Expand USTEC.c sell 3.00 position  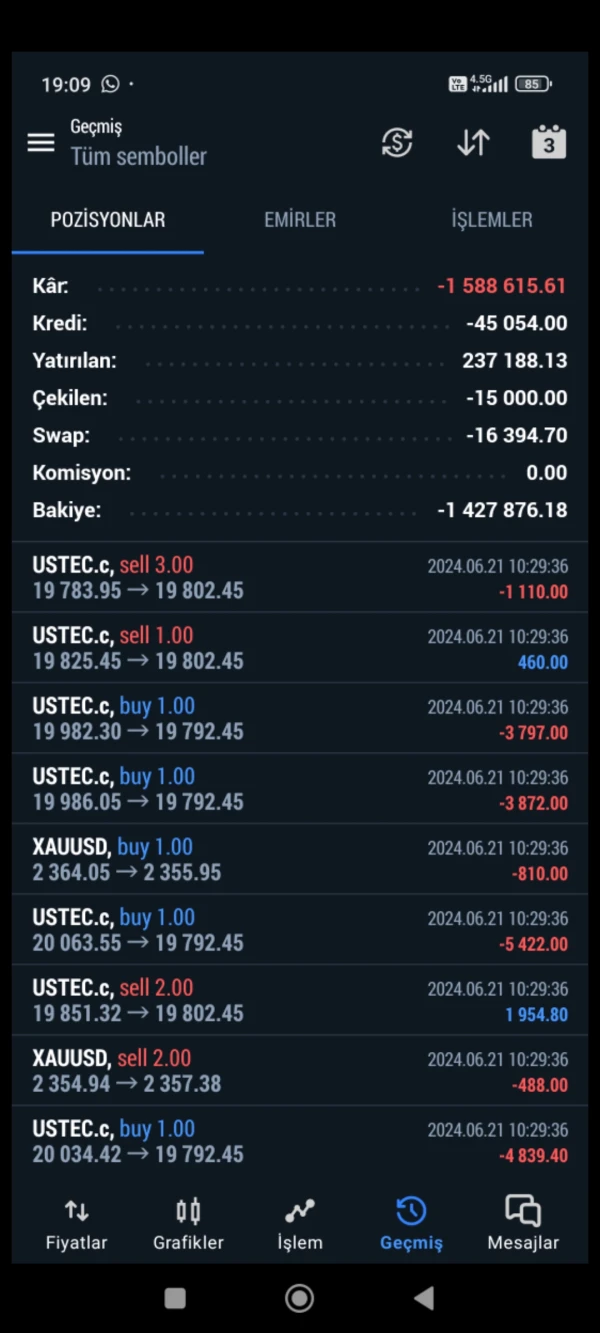coord(300,578)
